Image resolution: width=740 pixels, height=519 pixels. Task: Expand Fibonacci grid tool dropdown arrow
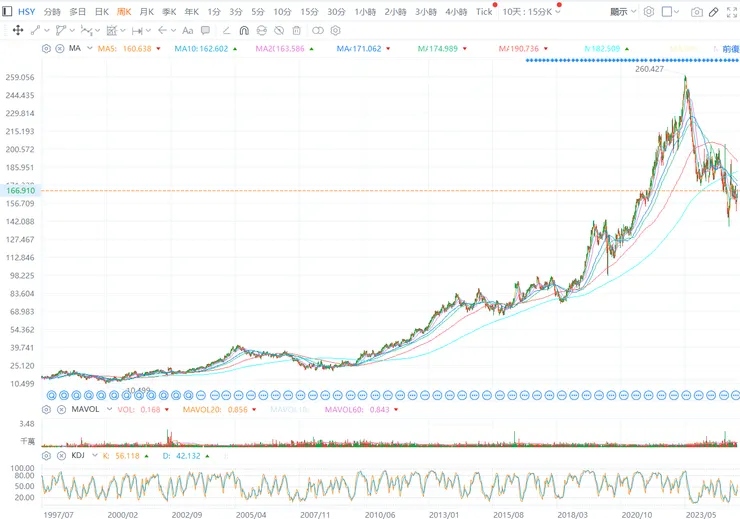click(123, 31)
